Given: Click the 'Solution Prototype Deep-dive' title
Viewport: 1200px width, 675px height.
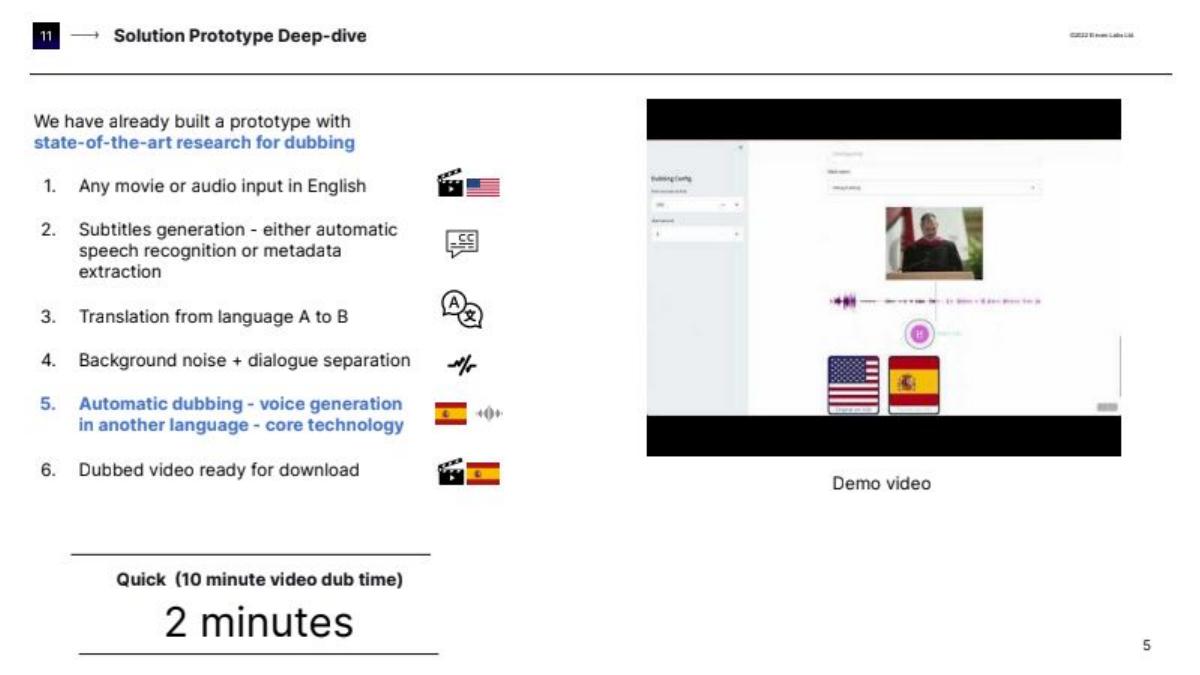Looking at the screenshot, I should 240,37.
